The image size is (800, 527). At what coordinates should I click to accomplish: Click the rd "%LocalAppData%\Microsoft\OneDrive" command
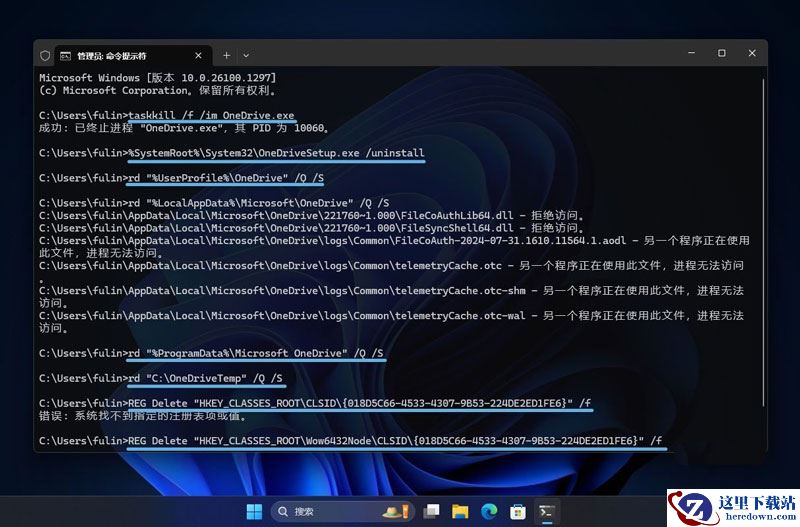click(x=258, y=203)
